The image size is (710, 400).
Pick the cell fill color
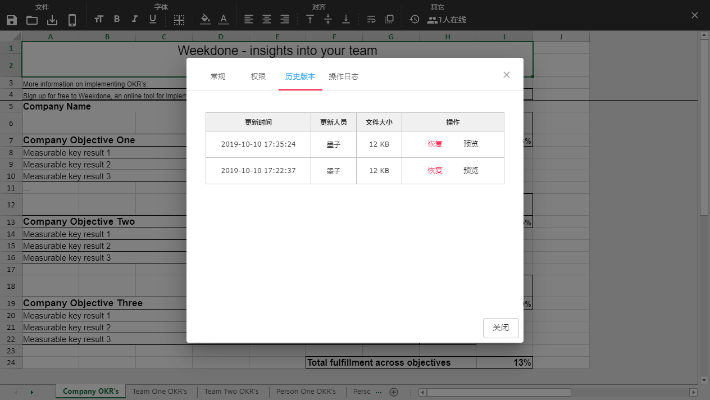(205, 19)
